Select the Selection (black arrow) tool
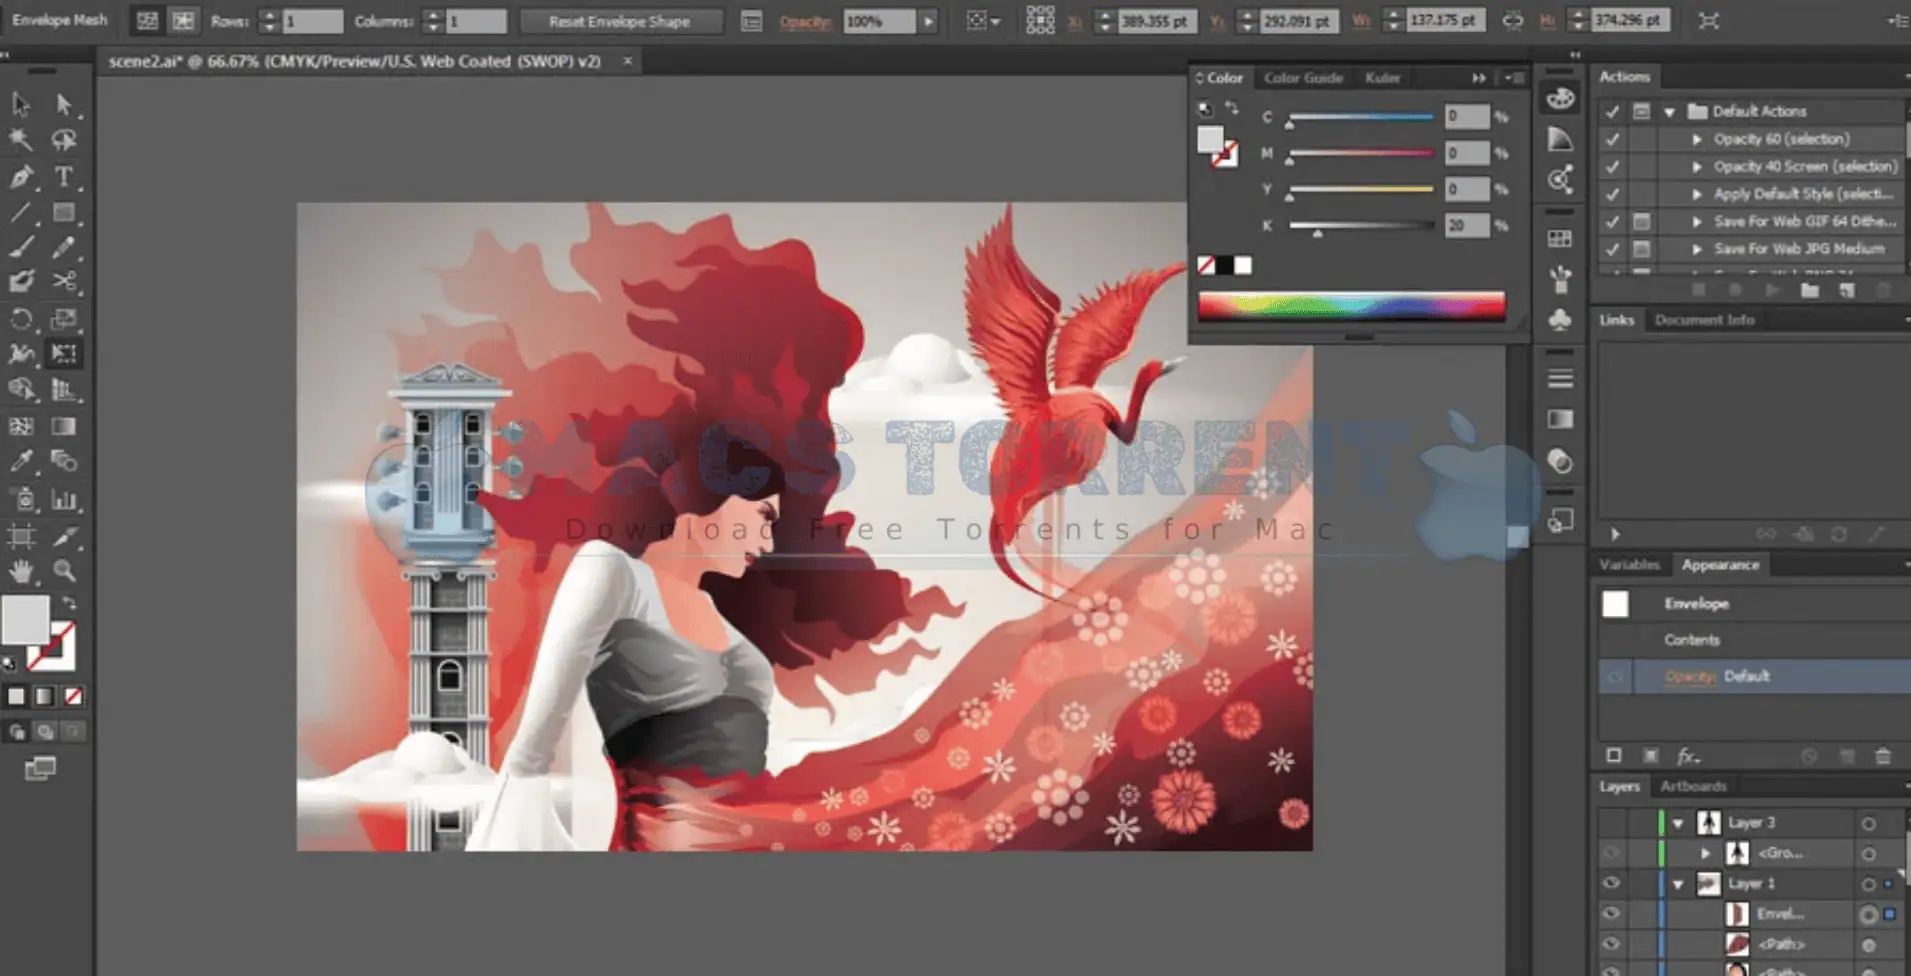 click(21, 104)
